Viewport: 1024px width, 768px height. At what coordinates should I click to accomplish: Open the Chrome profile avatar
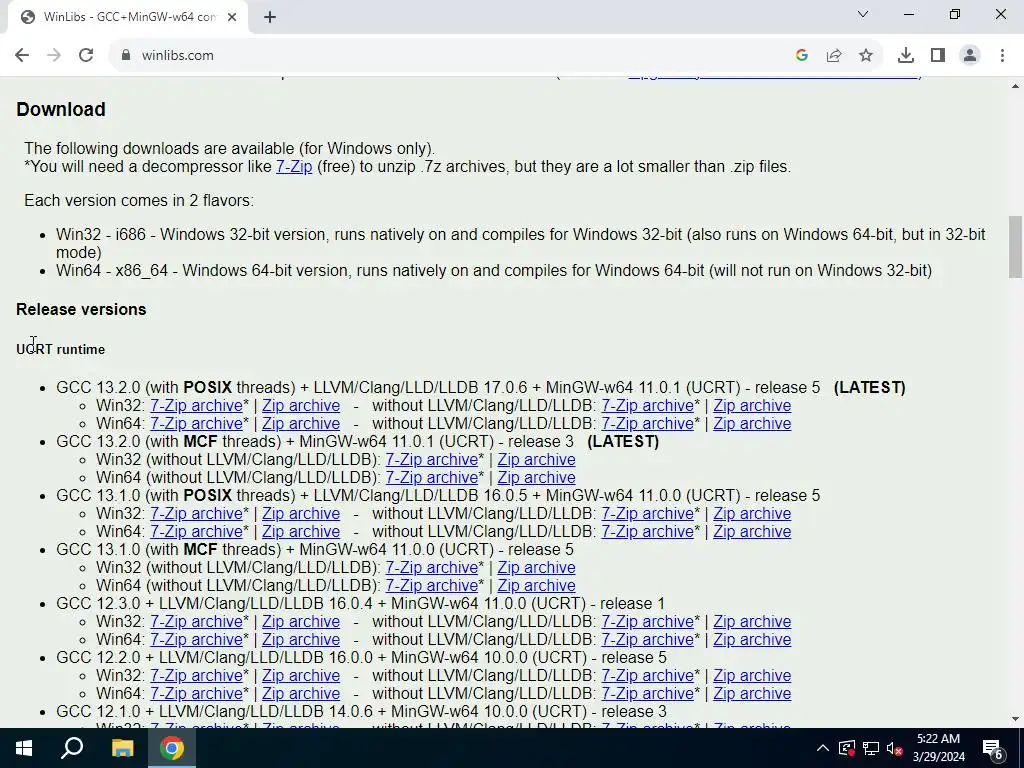(970, 56)
